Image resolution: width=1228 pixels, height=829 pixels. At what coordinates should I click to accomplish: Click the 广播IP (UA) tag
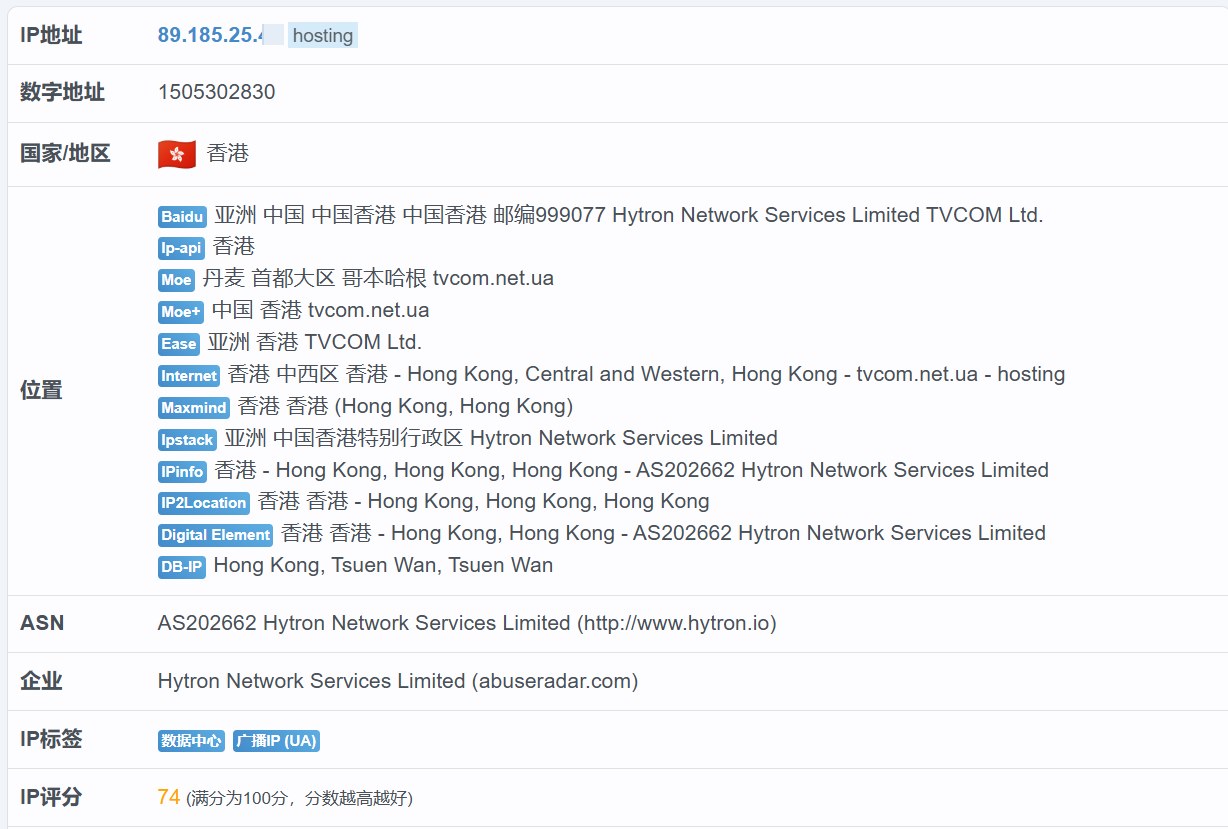tap(276, 741)
